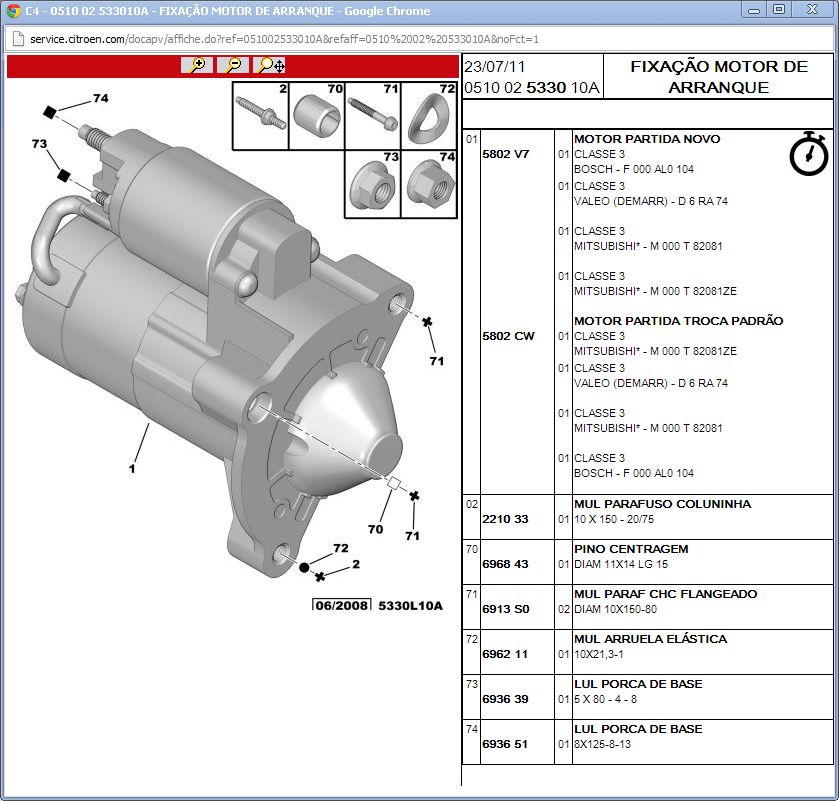Open thumbnail of part 2 stud bolt
This screenshot has height=801, width=839.
261,116
